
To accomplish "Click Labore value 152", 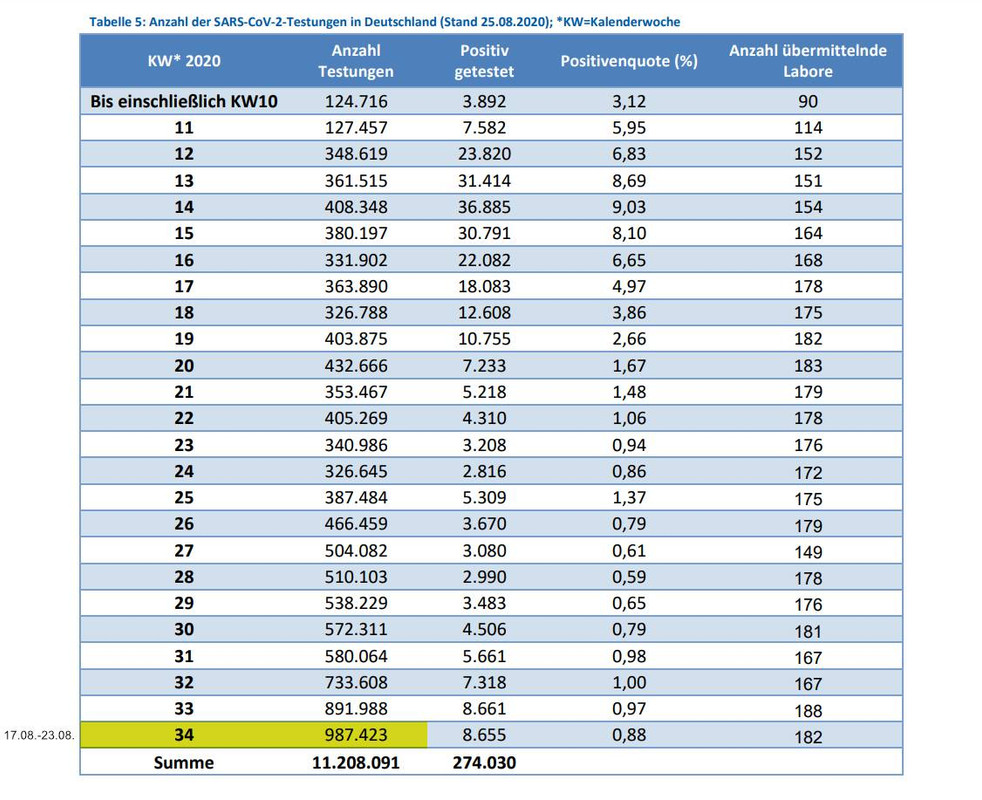I will pos(808,154).
